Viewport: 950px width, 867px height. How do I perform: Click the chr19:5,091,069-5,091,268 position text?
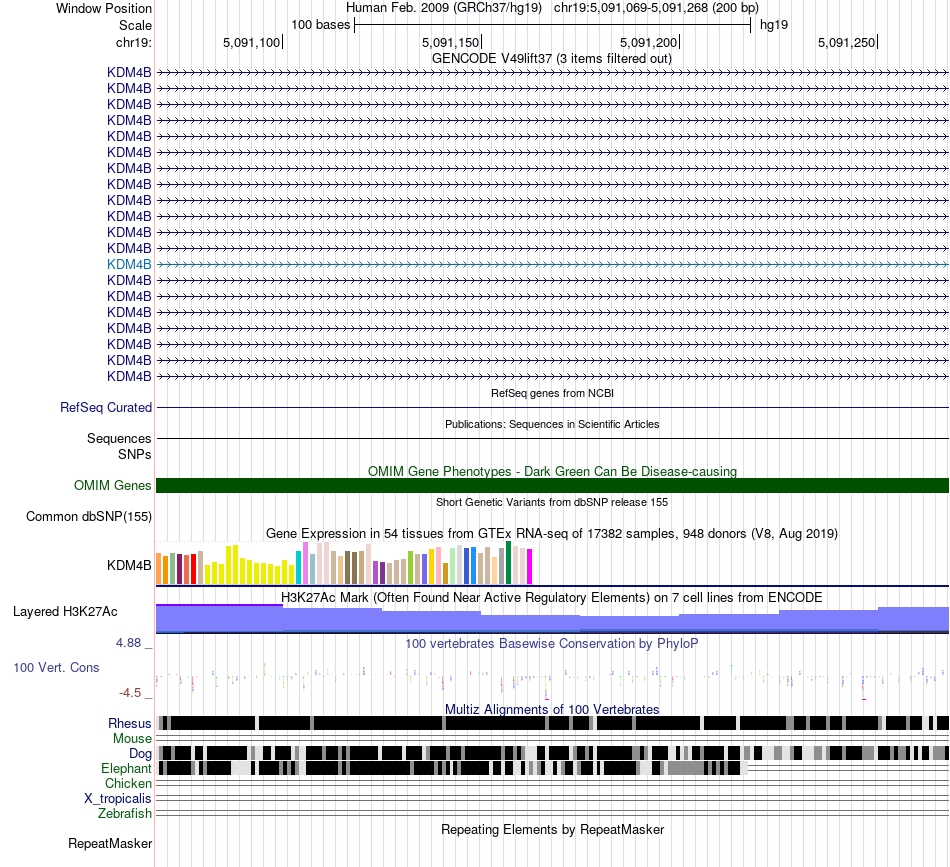coord(656,8)
